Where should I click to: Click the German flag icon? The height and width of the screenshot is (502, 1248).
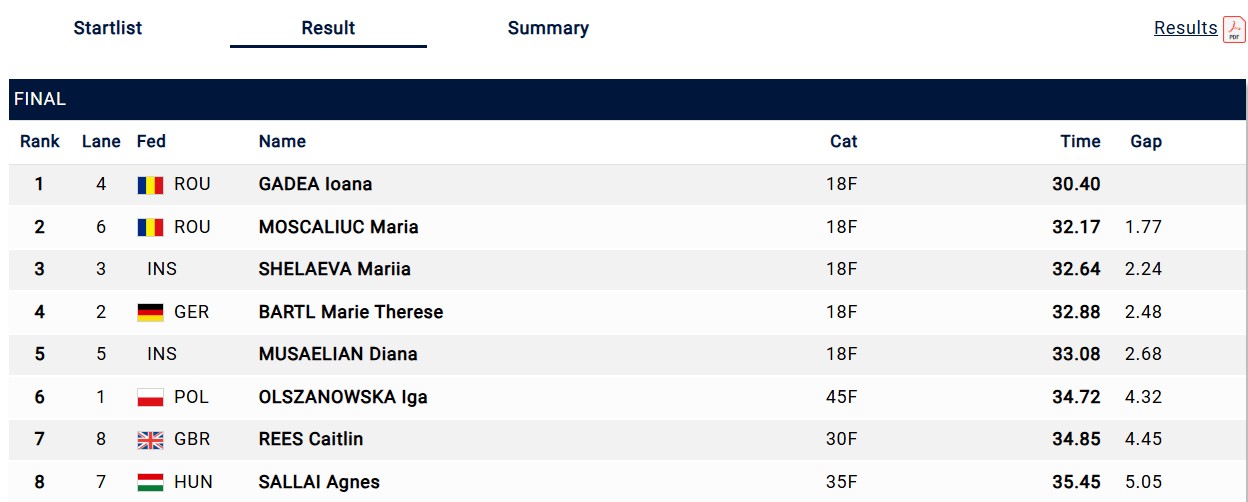click(150, 312)
